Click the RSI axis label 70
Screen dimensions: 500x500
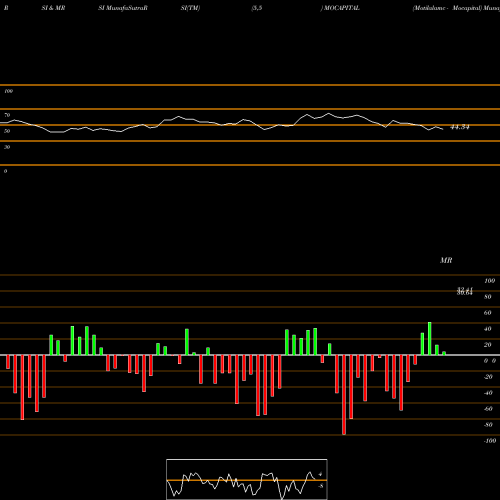coord(7,115)
